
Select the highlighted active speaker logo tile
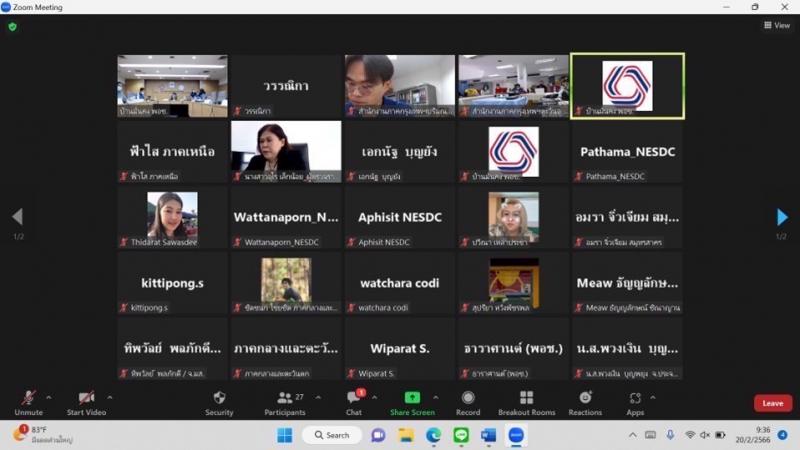(628, 86)
